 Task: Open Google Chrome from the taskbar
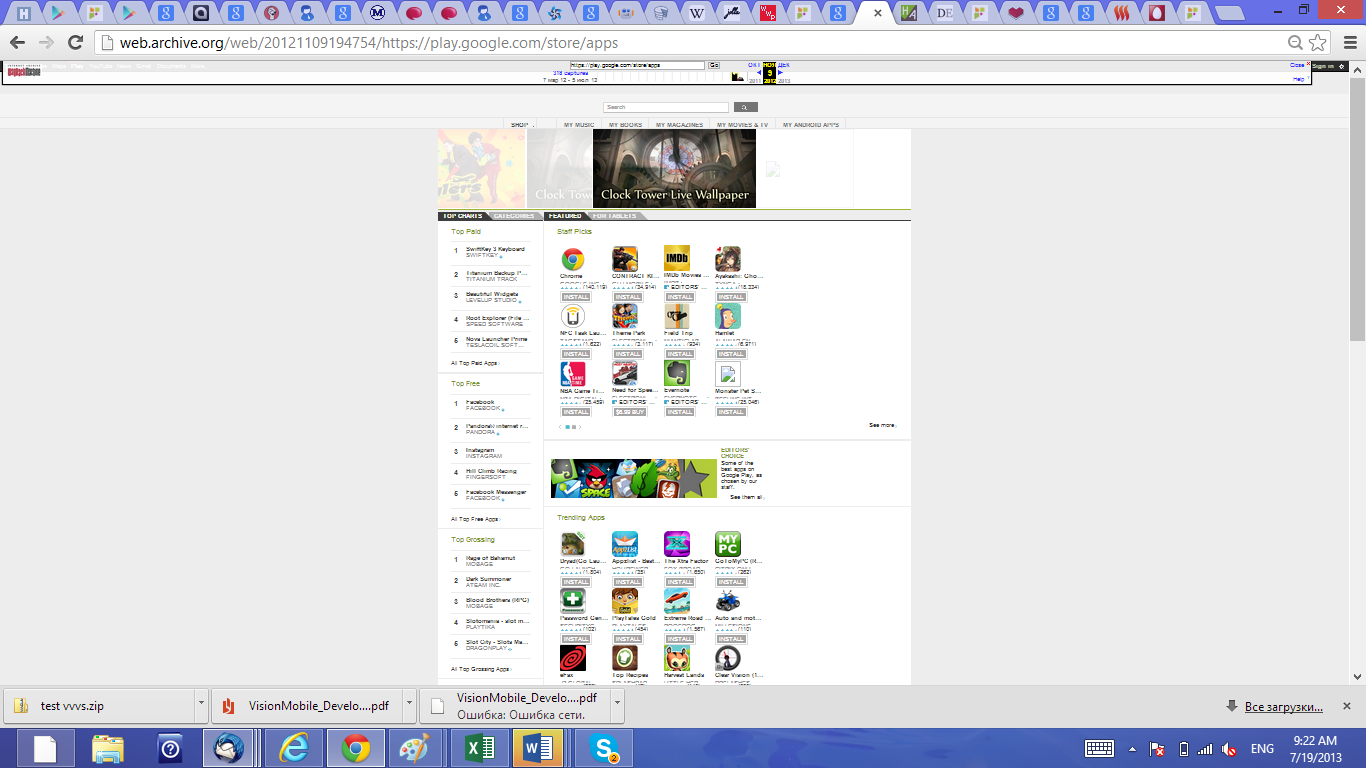point(356,748)
